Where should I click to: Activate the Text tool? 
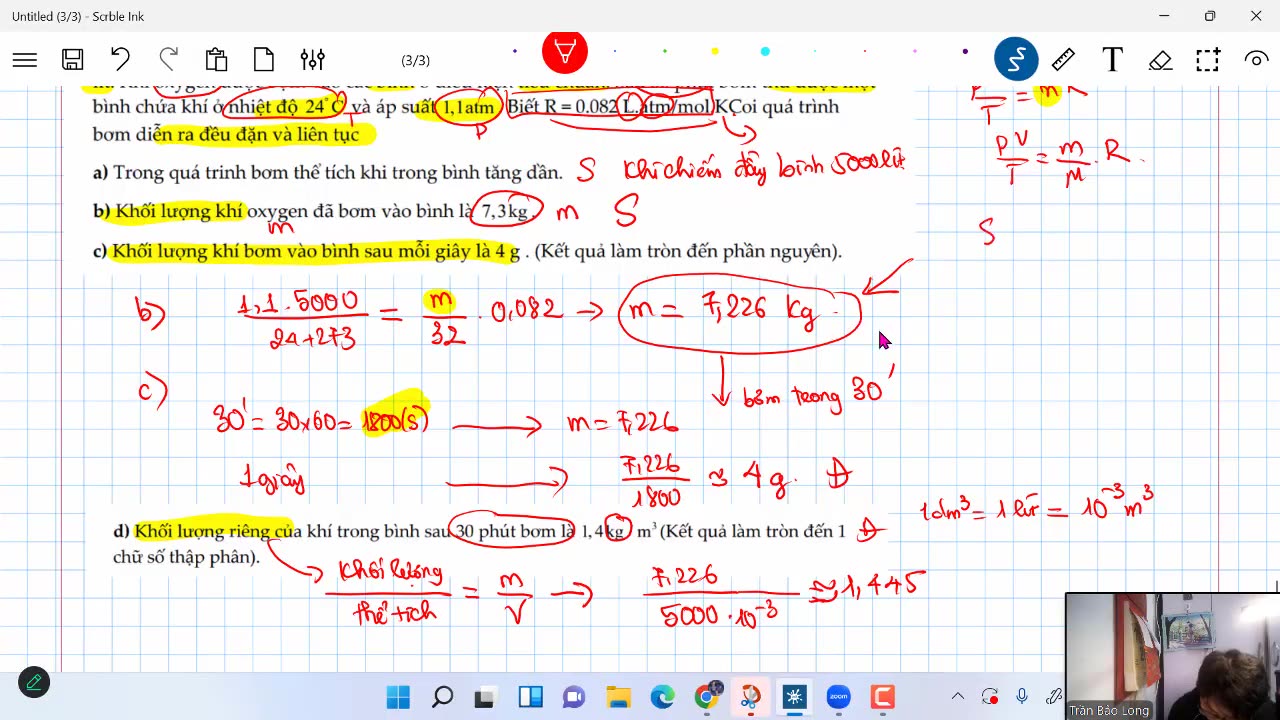(x=1112, y=60)
